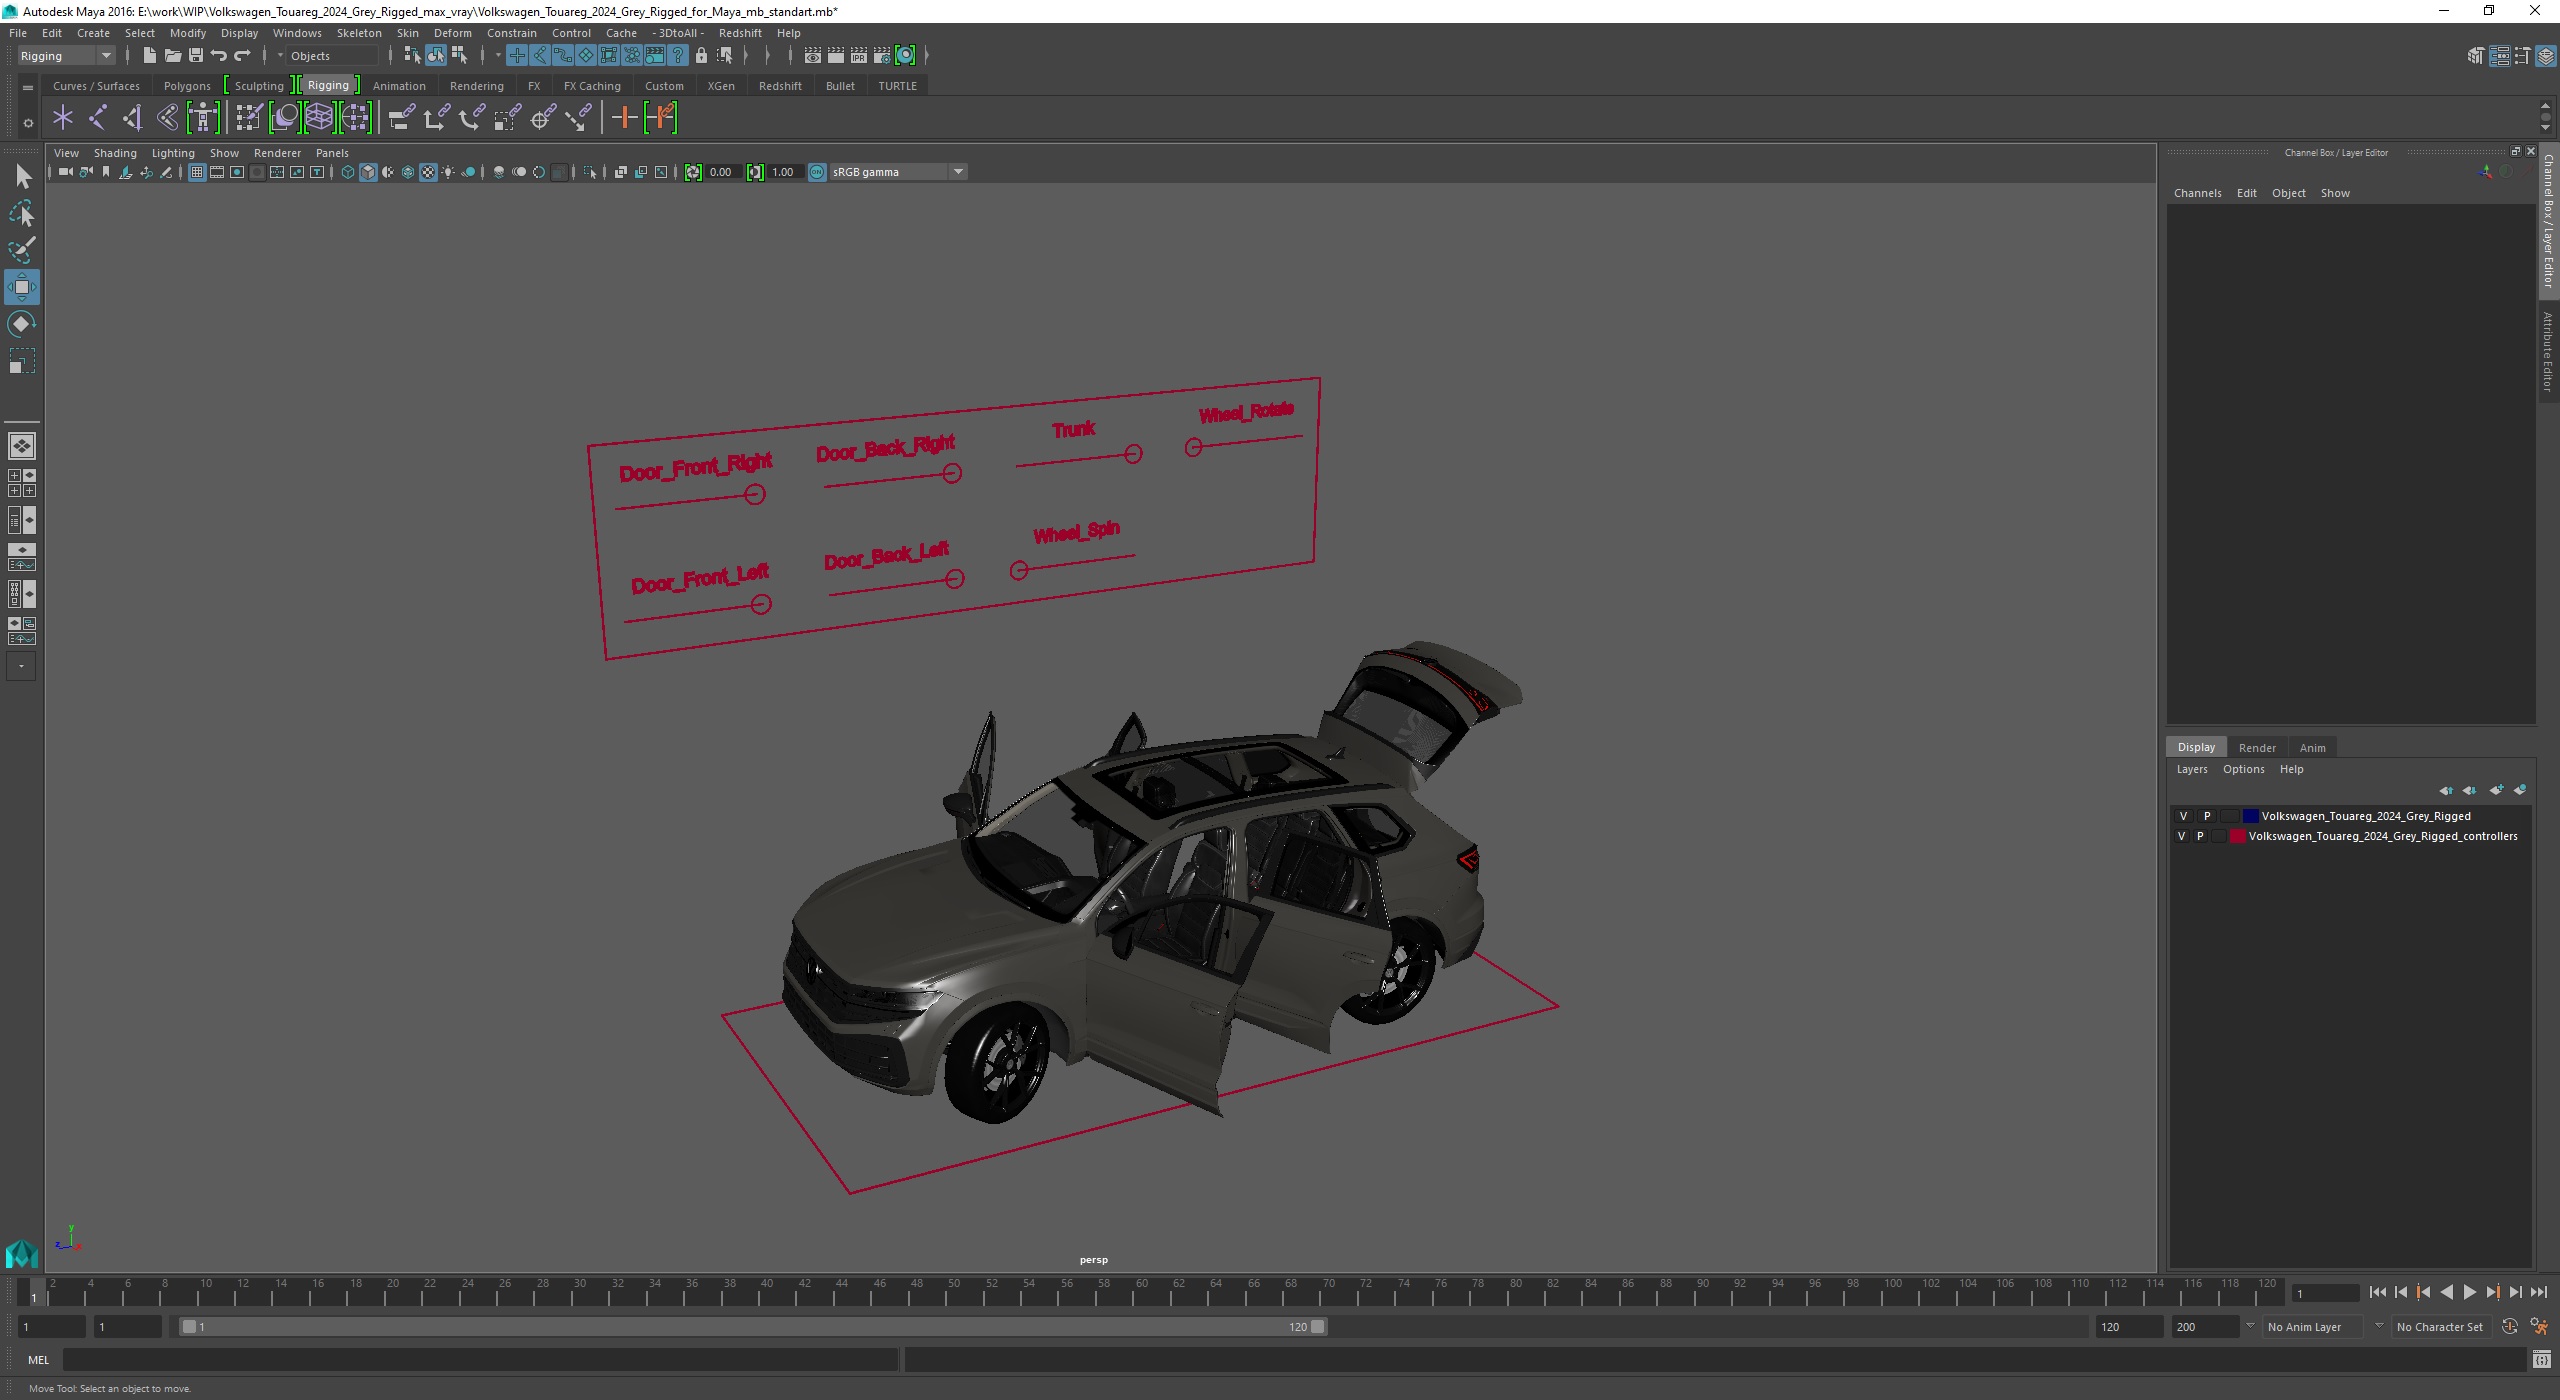2560x1400 pixels.
Task: Open the Channels menu in Channel Box
Action: pyautogui.click(x=2197, y=193)
